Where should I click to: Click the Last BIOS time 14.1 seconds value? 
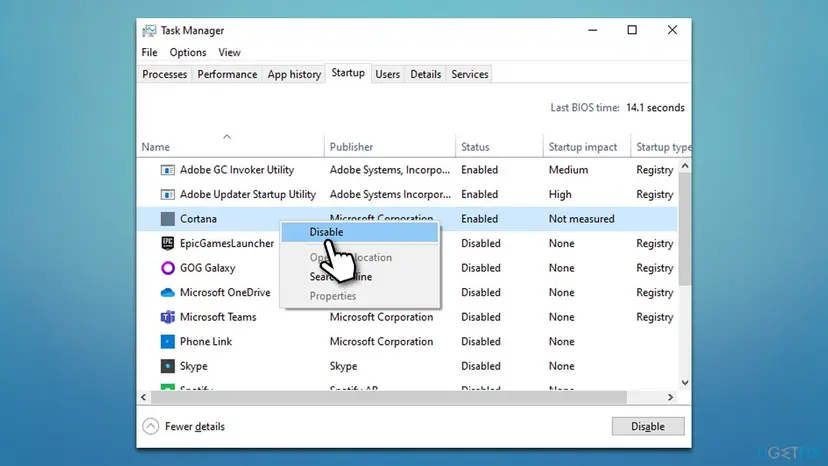(x=655, y=108)
